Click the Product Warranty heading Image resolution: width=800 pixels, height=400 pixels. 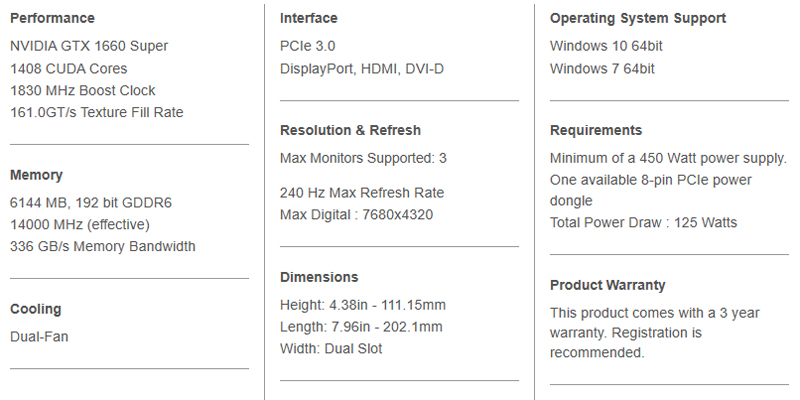[608, 285]
